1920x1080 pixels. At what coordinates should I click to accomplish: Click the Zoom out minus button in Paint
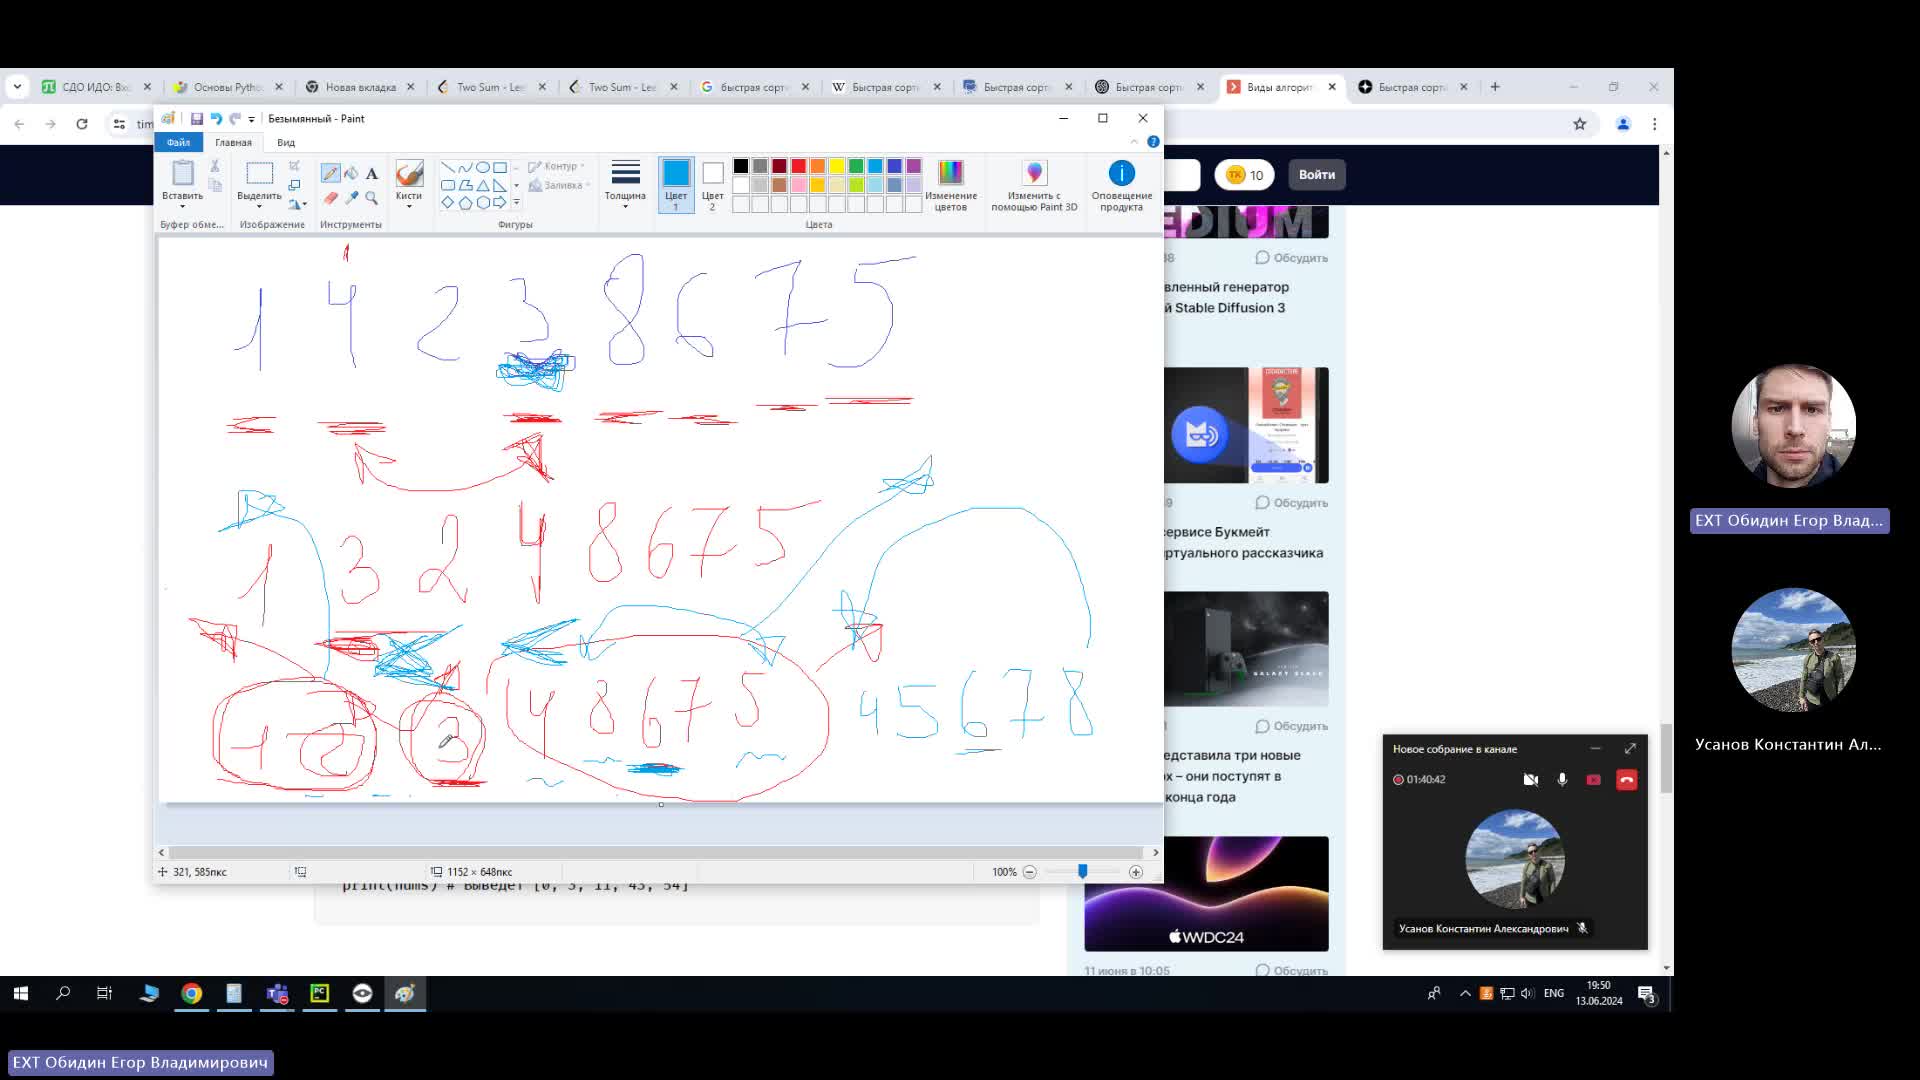pyautogui.click(x=1029, y=872)
